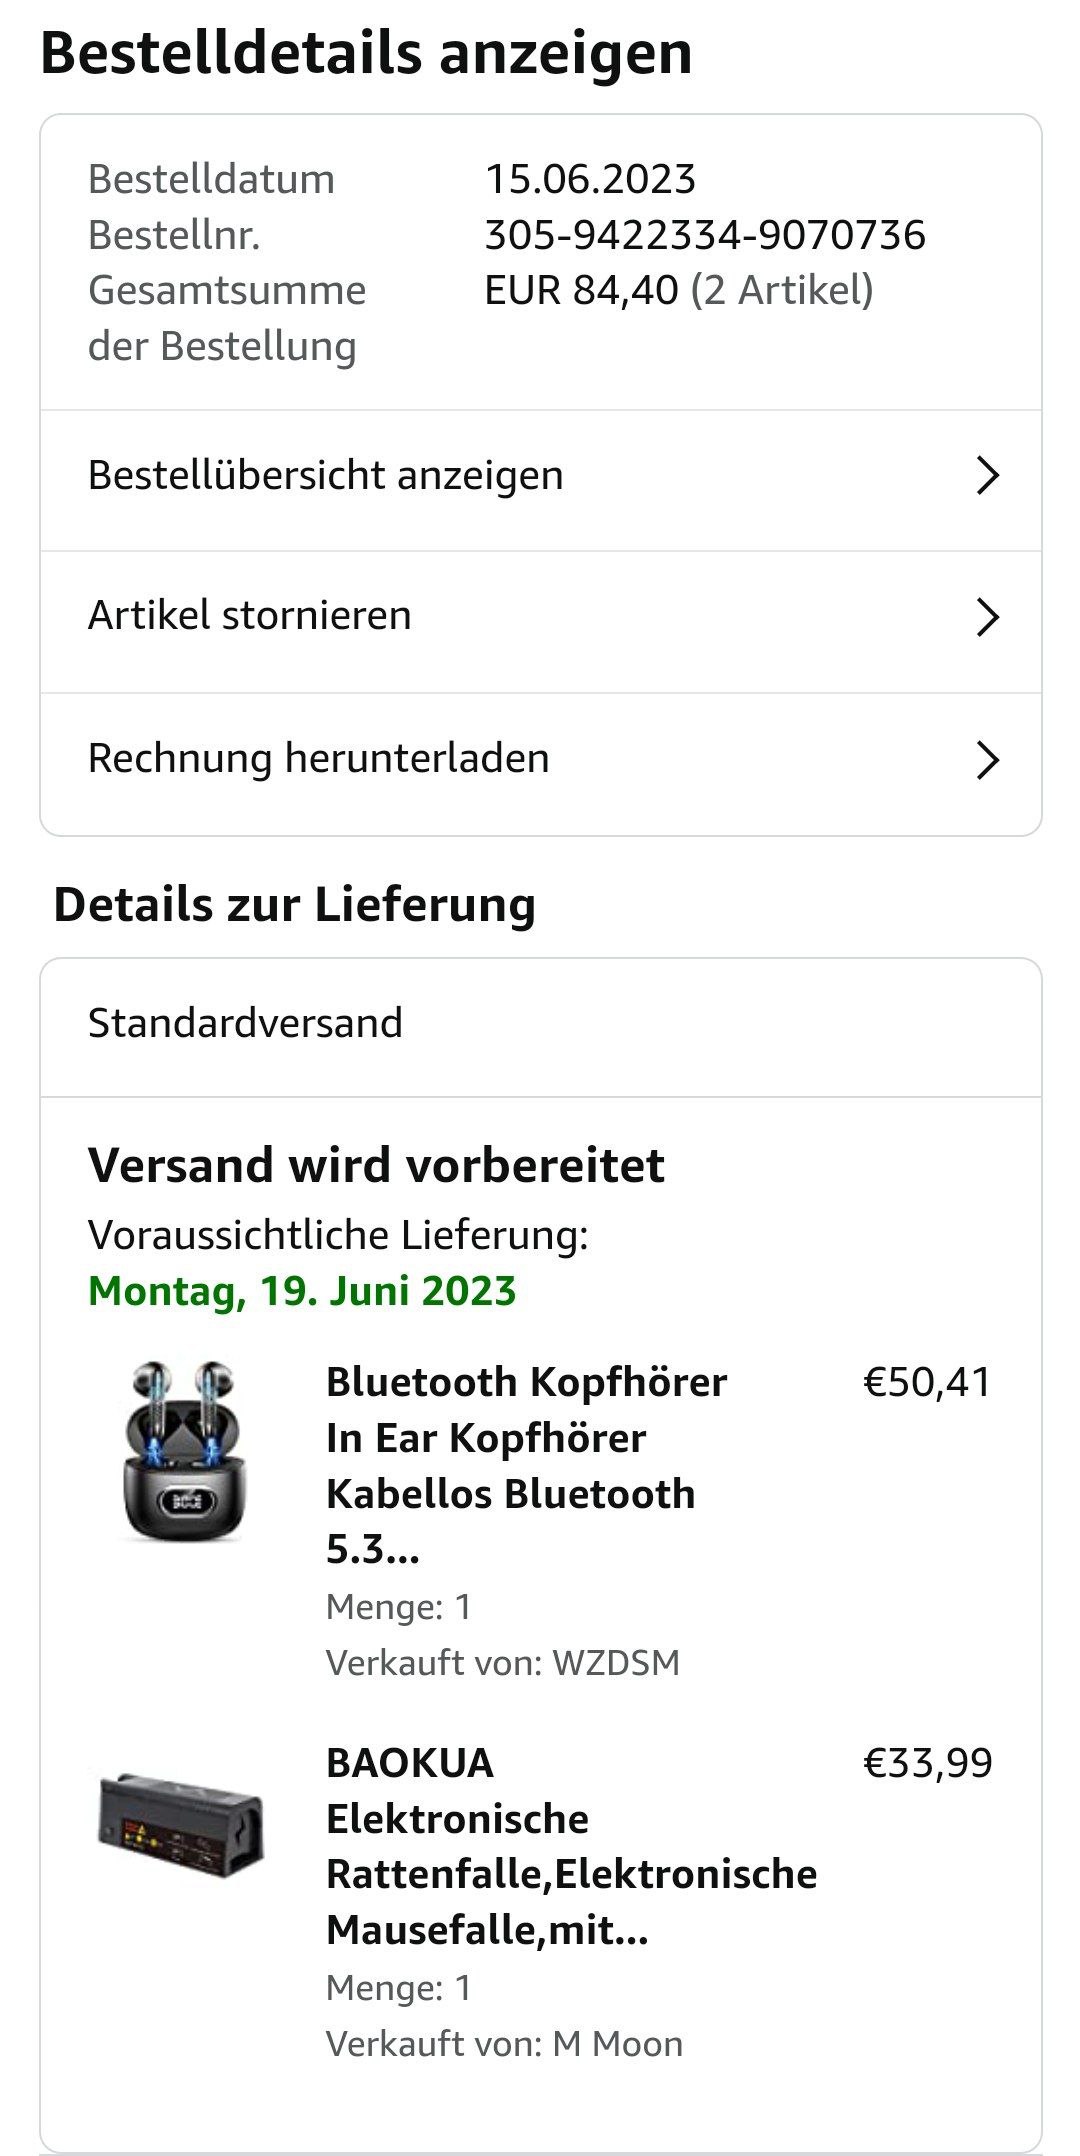Tap Versand wird vorbereitet status heading
The height and width of the screenshot is (2156, 1080).
click(x=376, y=1166)
